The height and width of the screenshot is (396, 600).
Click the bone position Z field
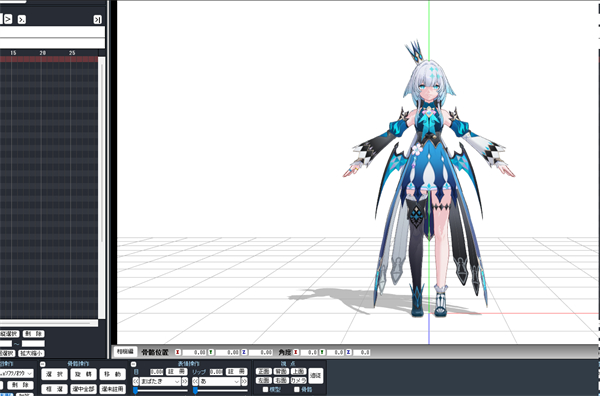coord(261,352)
